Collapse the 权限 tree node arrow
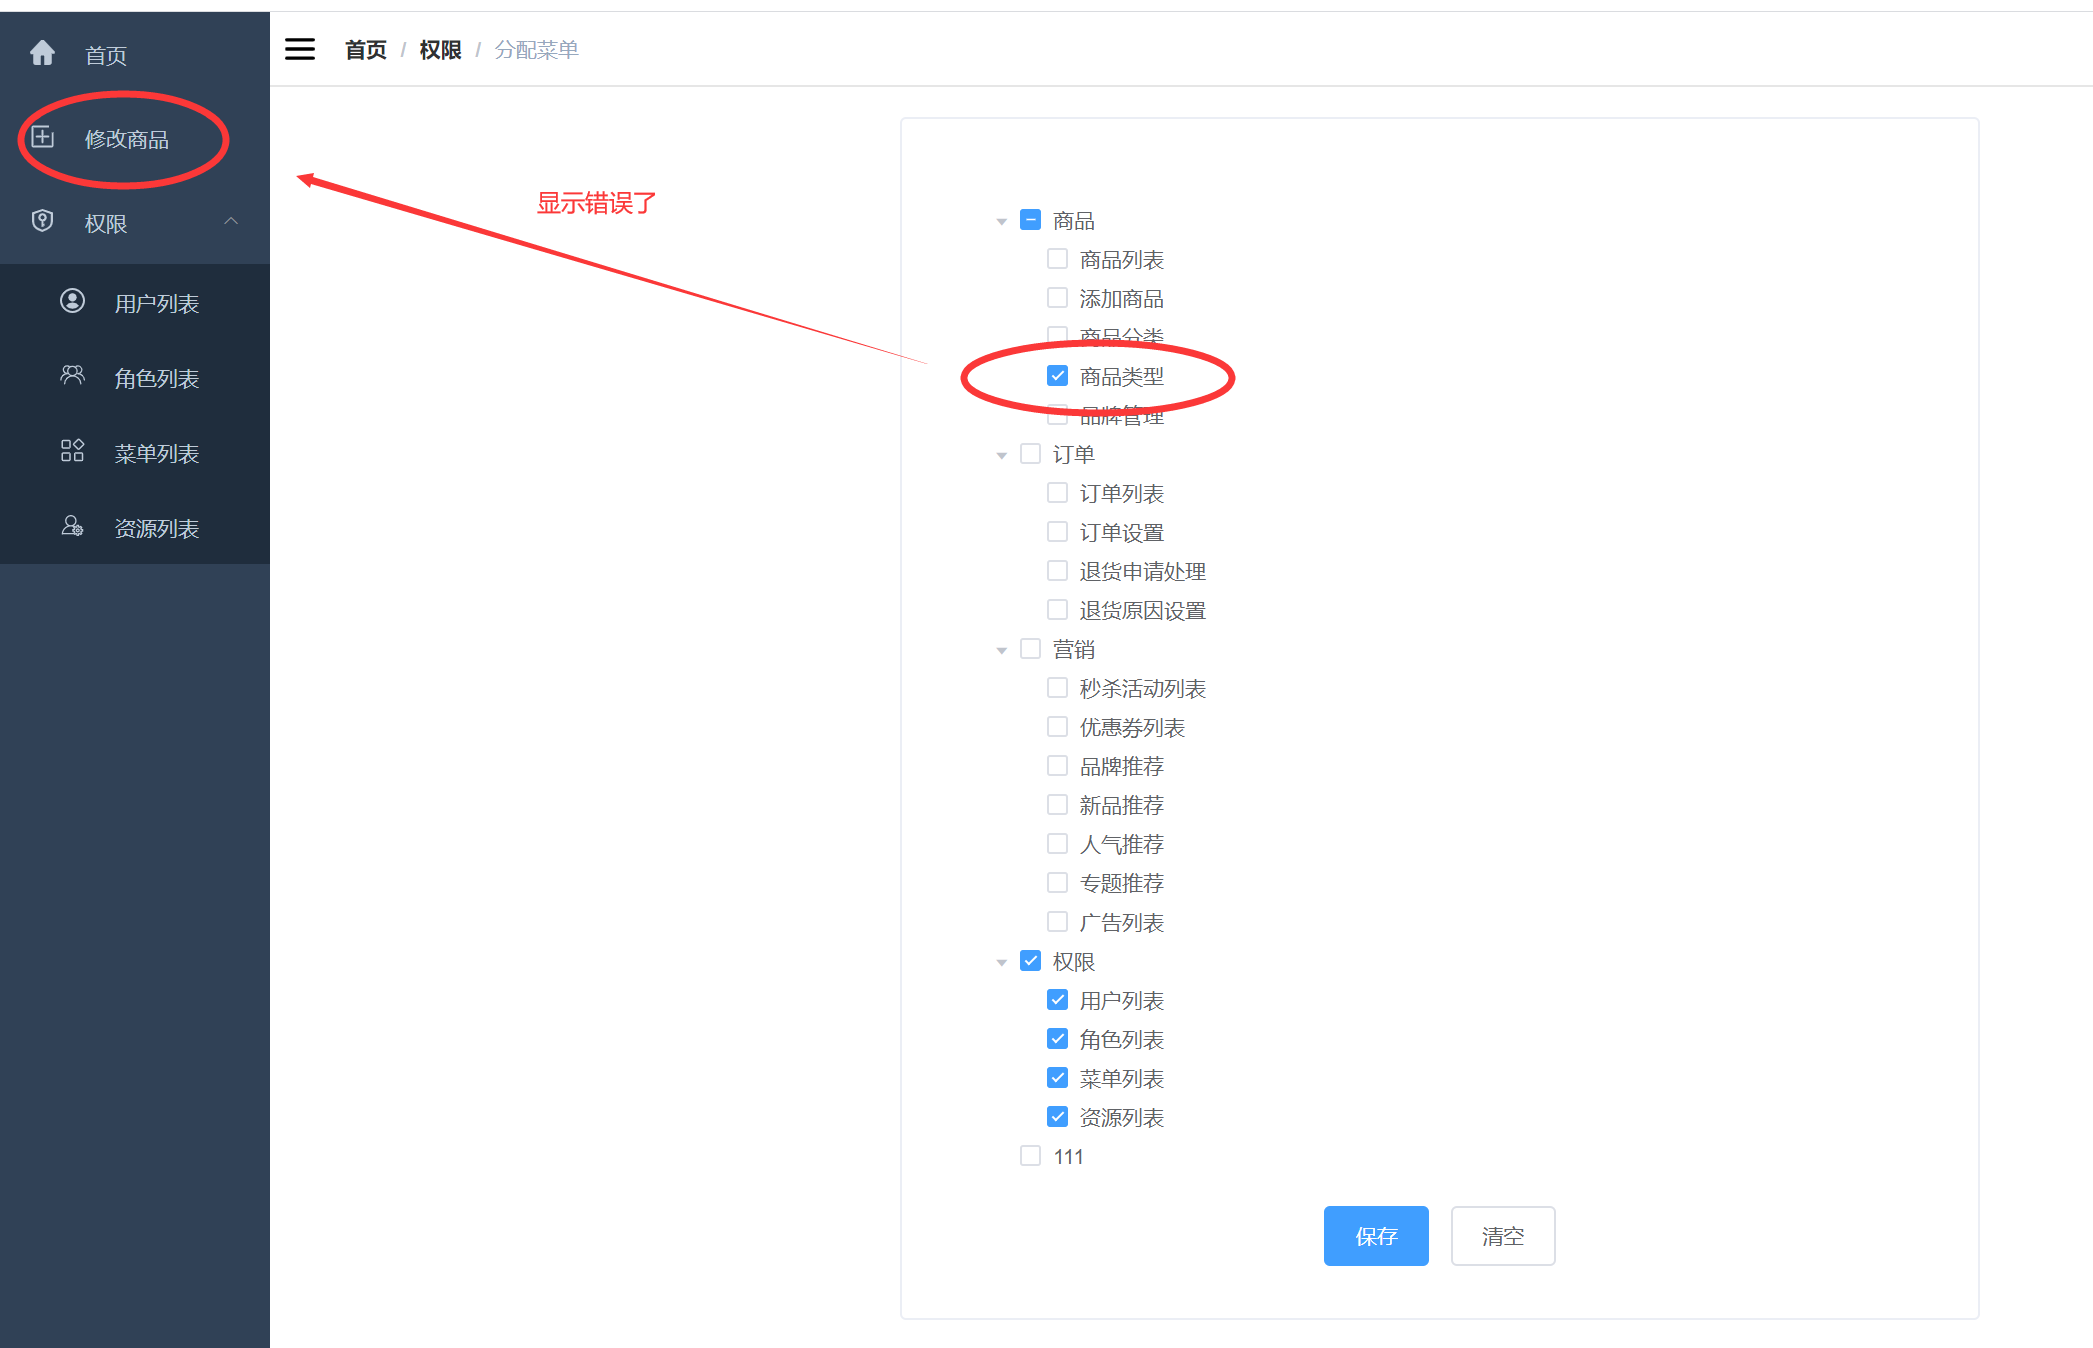 (1001, 962)
